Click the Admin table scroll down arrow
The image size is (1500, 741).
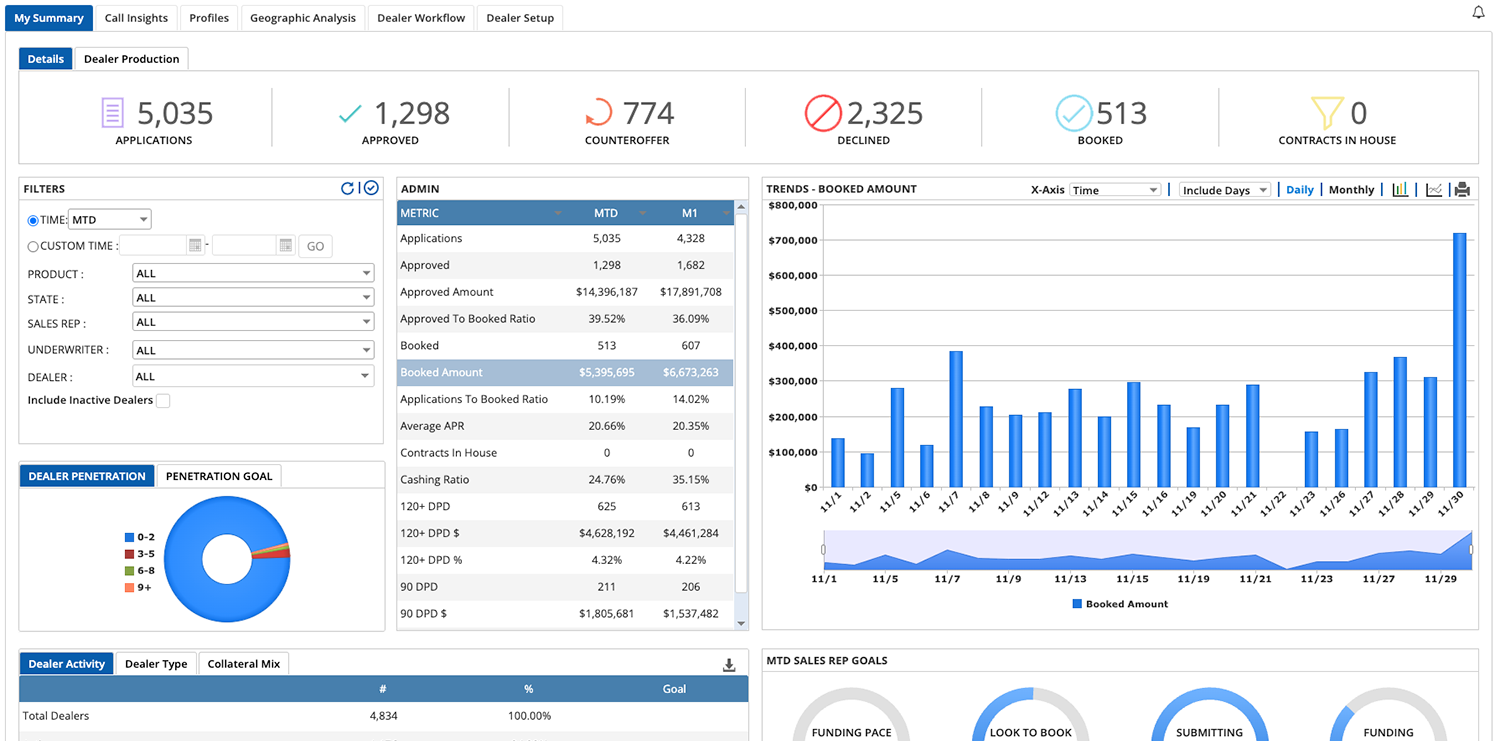click(x=741, y=623)
